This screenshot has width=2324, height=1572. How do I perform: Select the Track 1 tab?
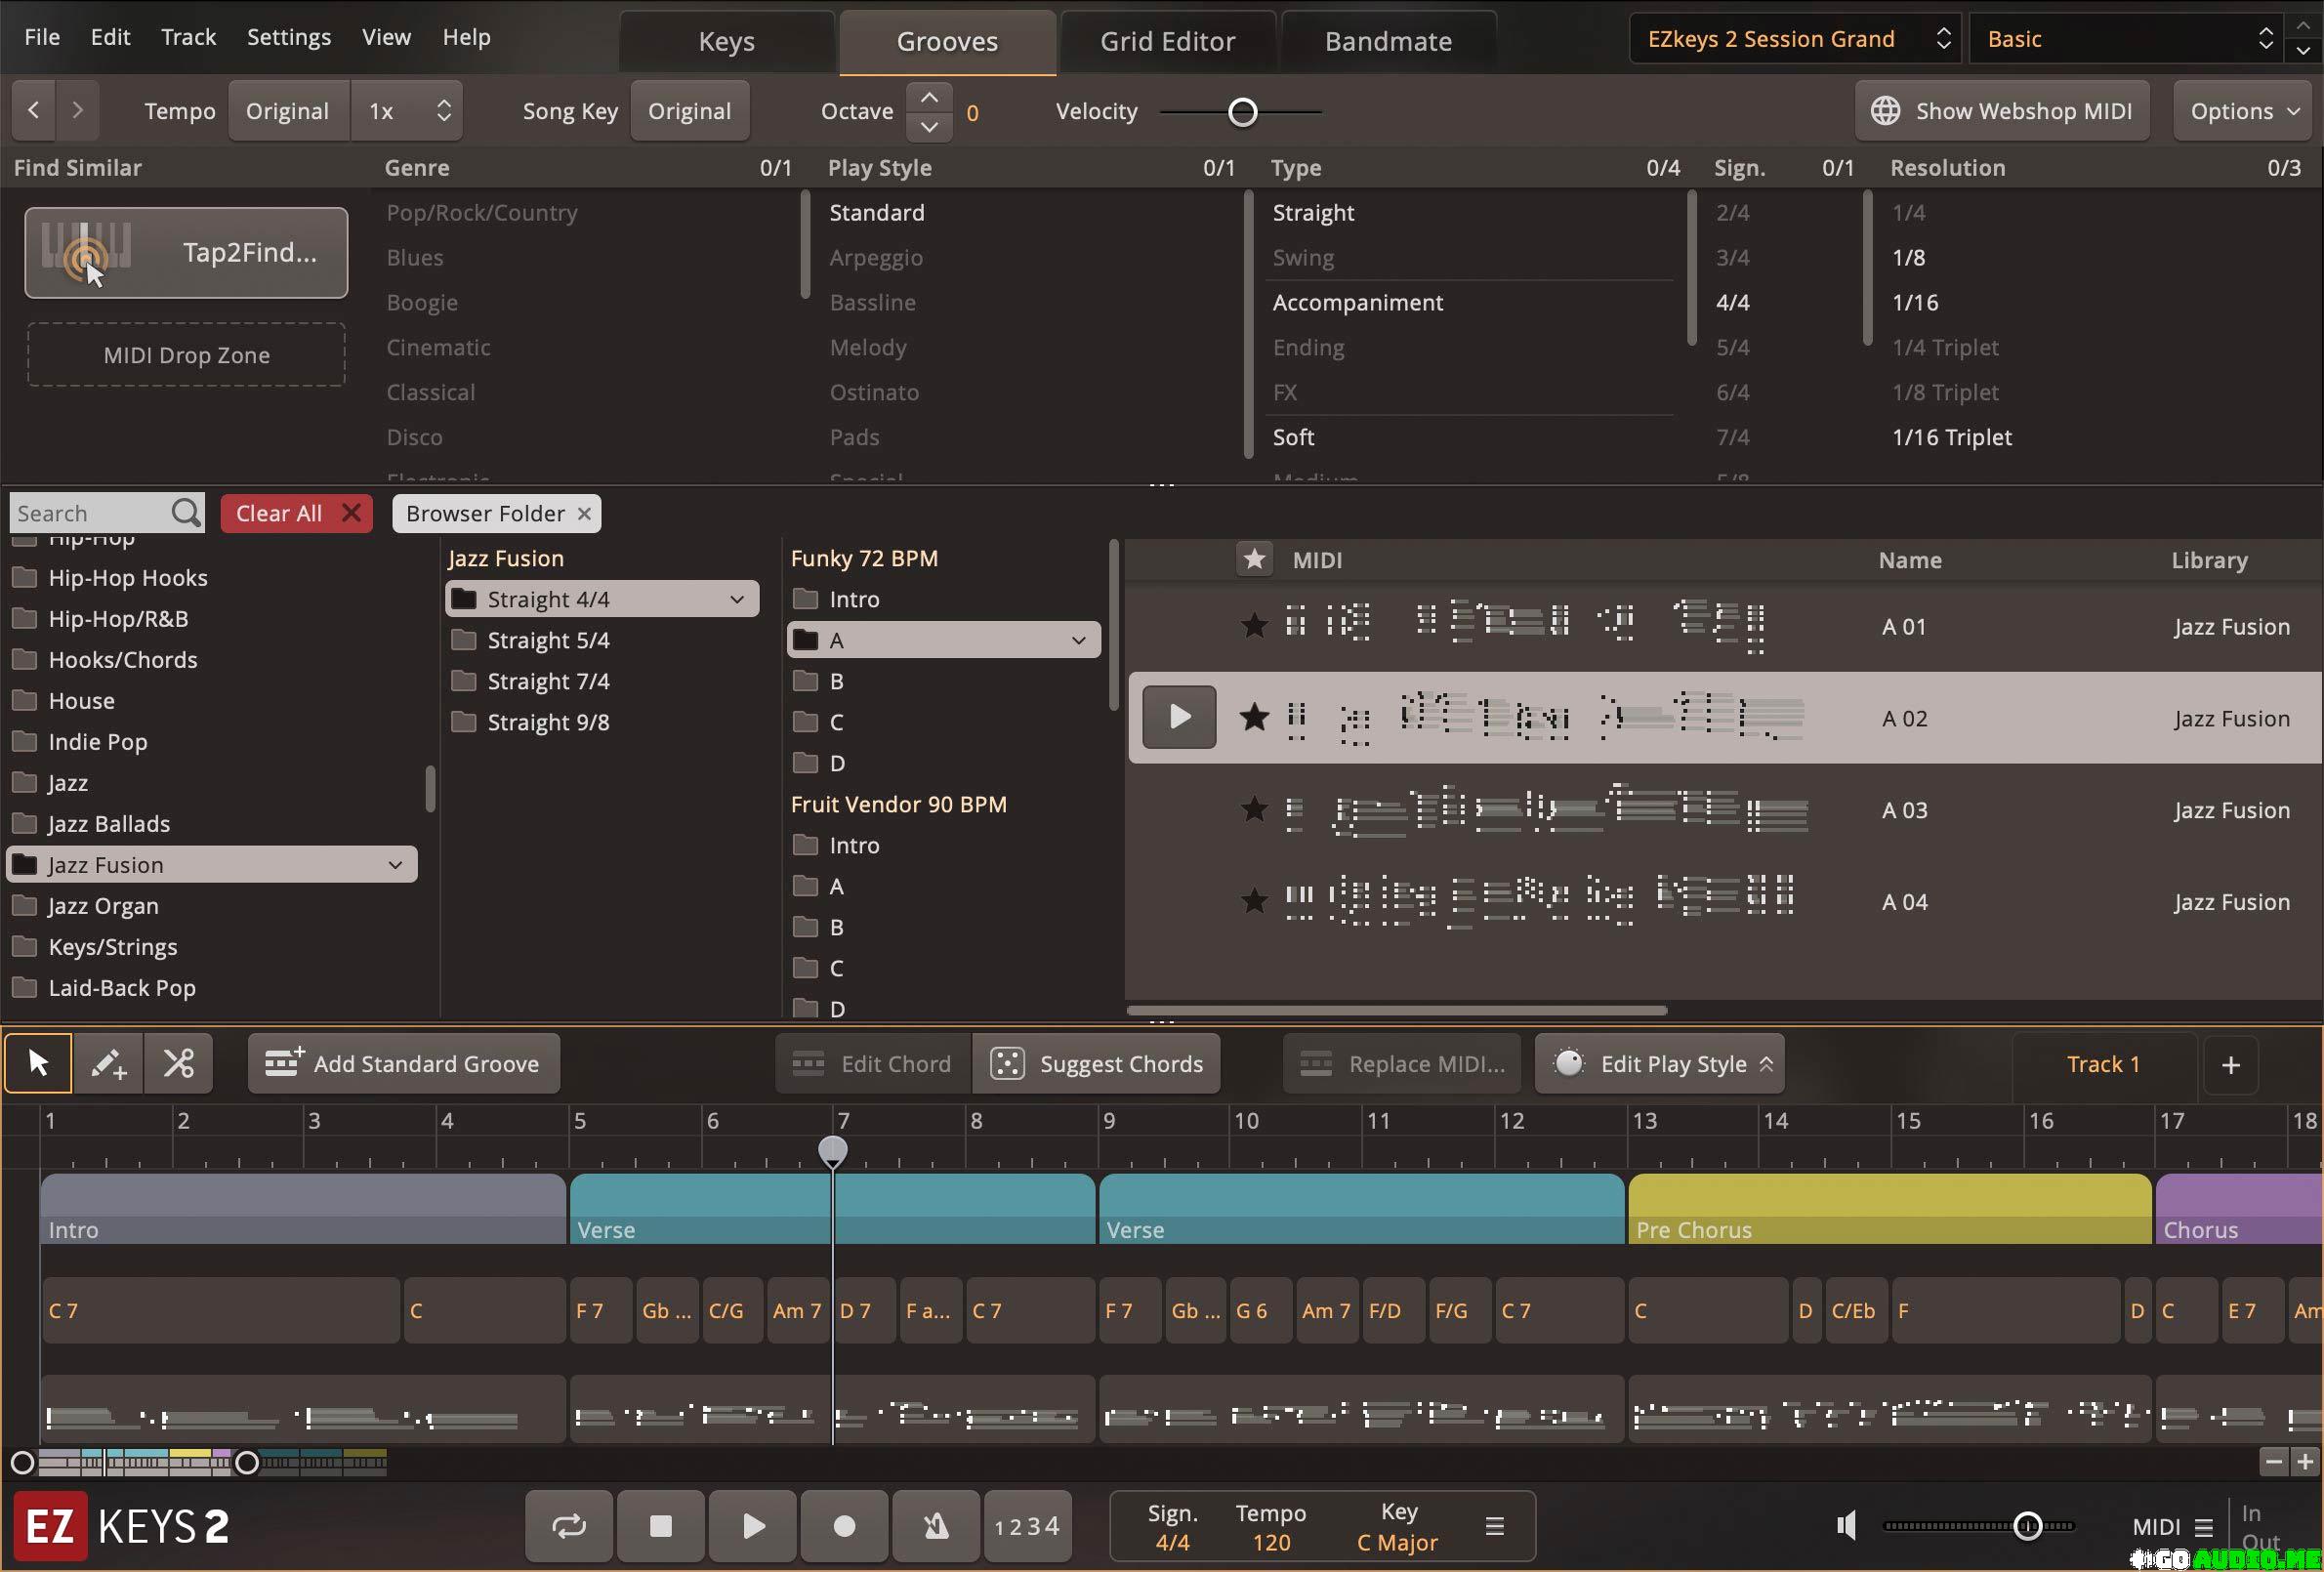[2103, 1064]
